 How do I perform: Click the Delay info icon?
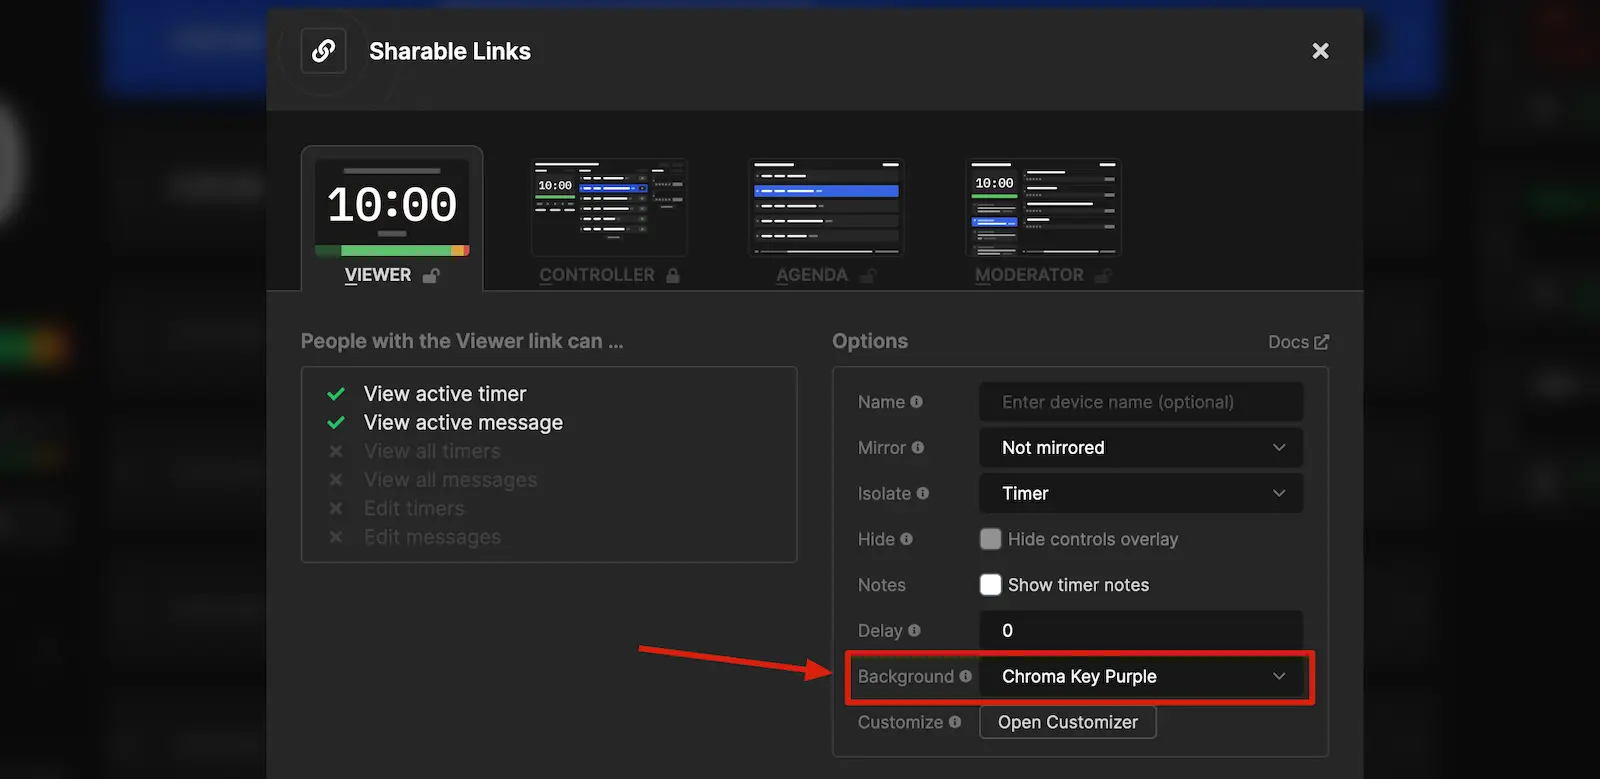point(914,630)
